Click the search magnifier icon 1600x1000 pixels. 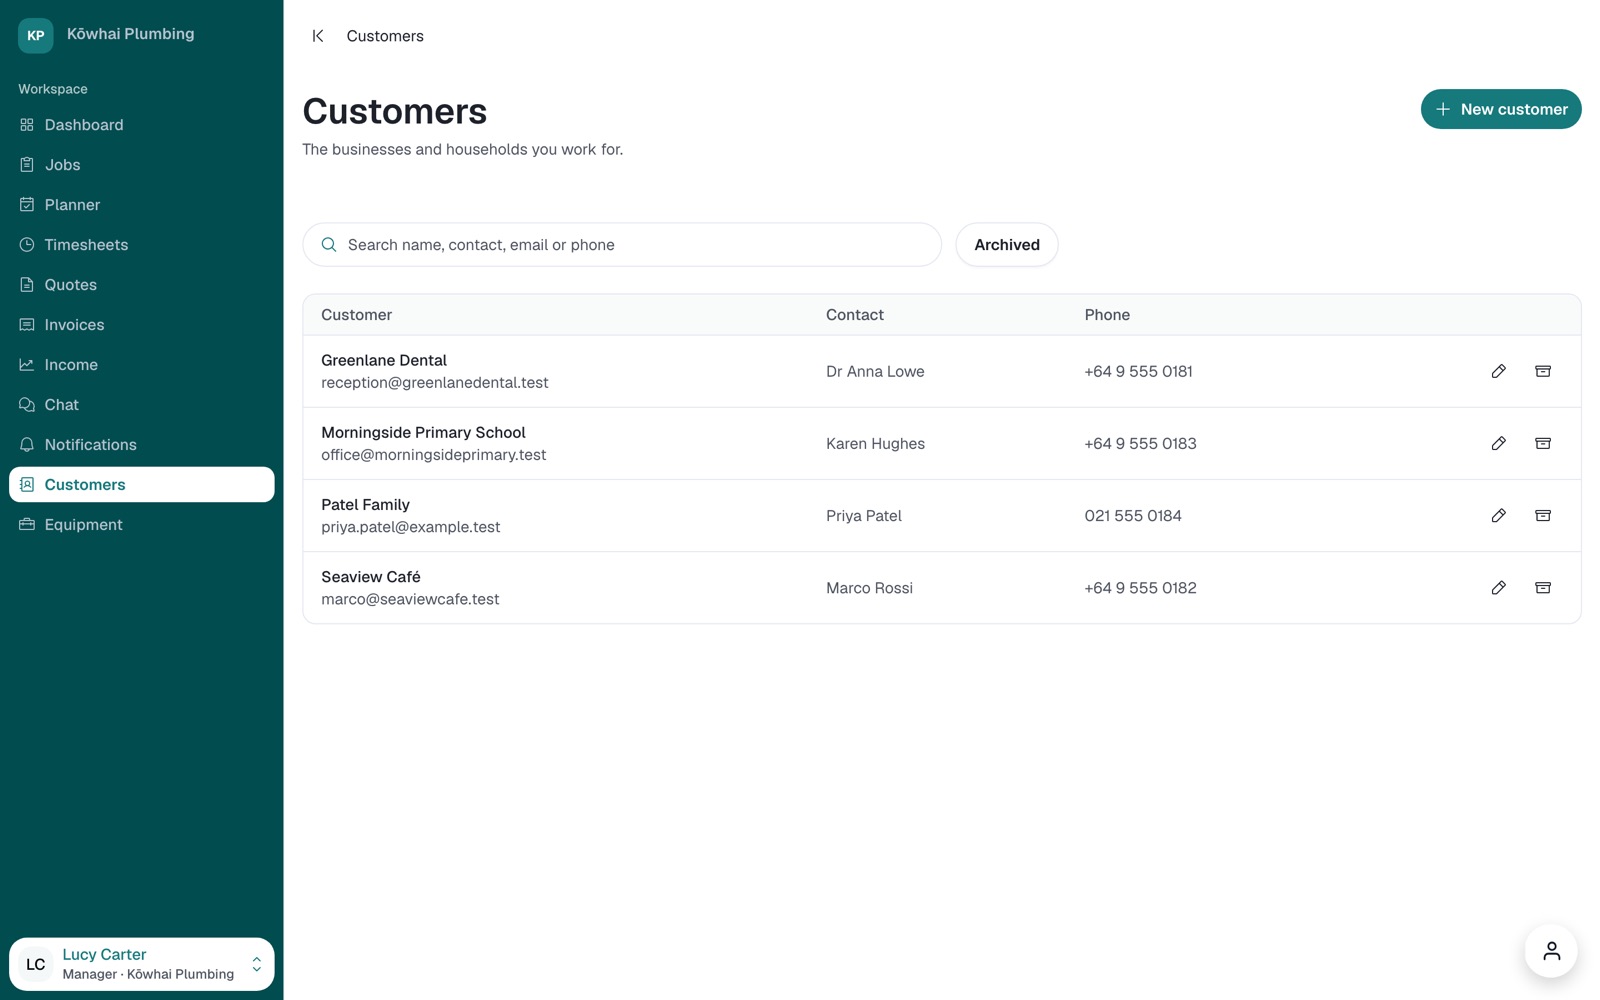[x=328, y=245]
